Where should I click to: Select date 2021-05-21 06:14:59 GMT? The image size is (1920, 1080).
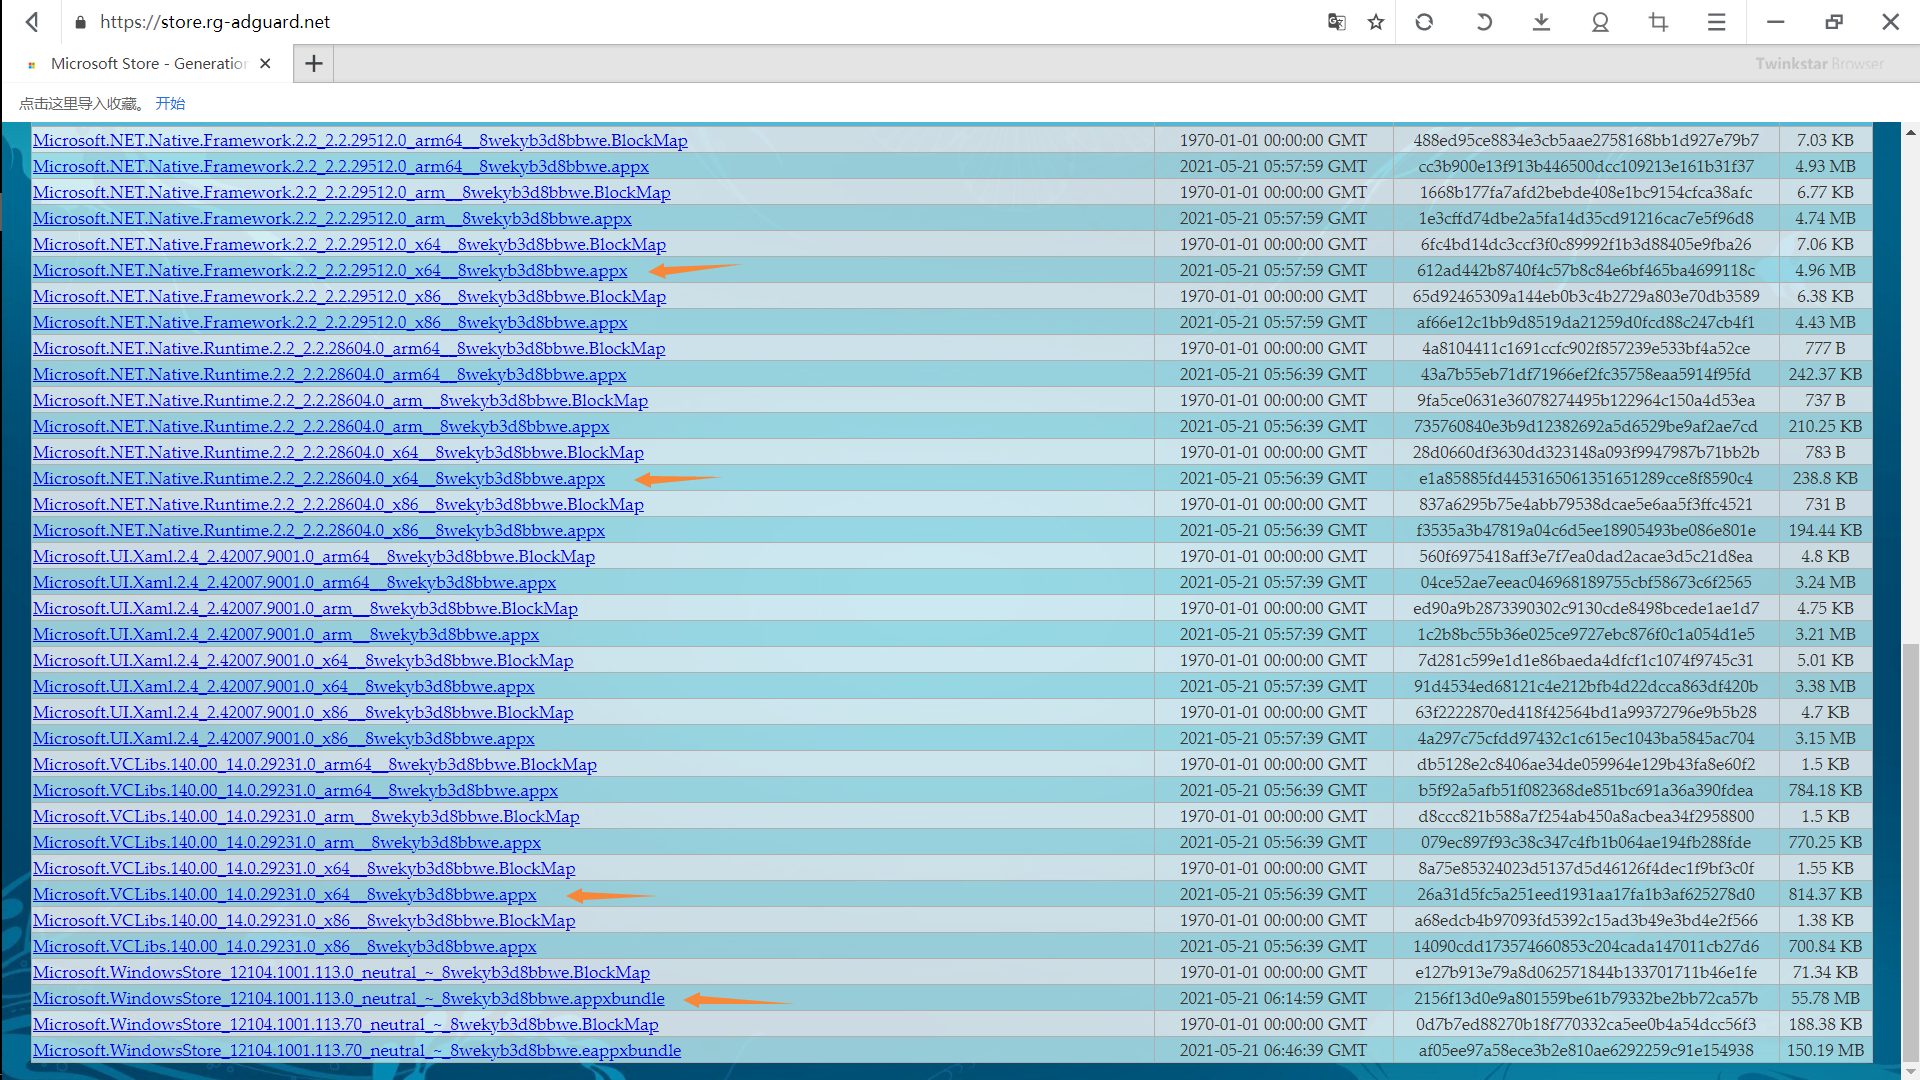click(x=1273, y=998)
